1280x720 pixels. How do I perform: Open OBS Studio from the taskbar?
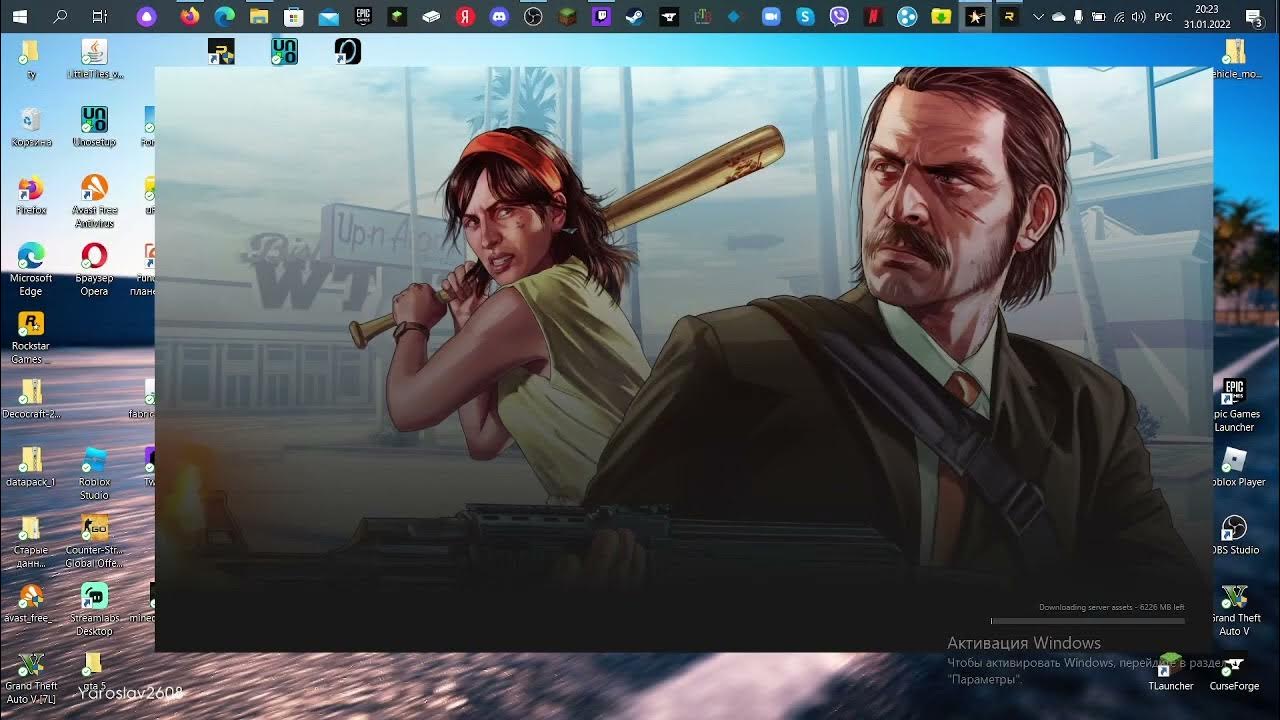533,16
